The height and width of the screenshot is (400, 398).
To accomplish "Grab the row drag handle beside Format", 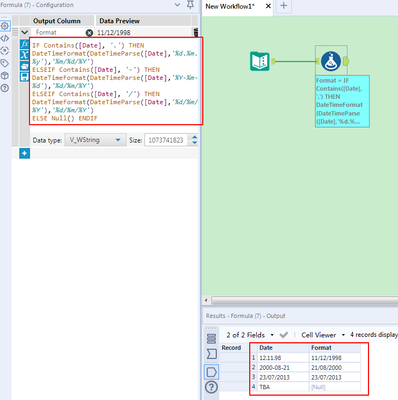I will pos(15,32).
